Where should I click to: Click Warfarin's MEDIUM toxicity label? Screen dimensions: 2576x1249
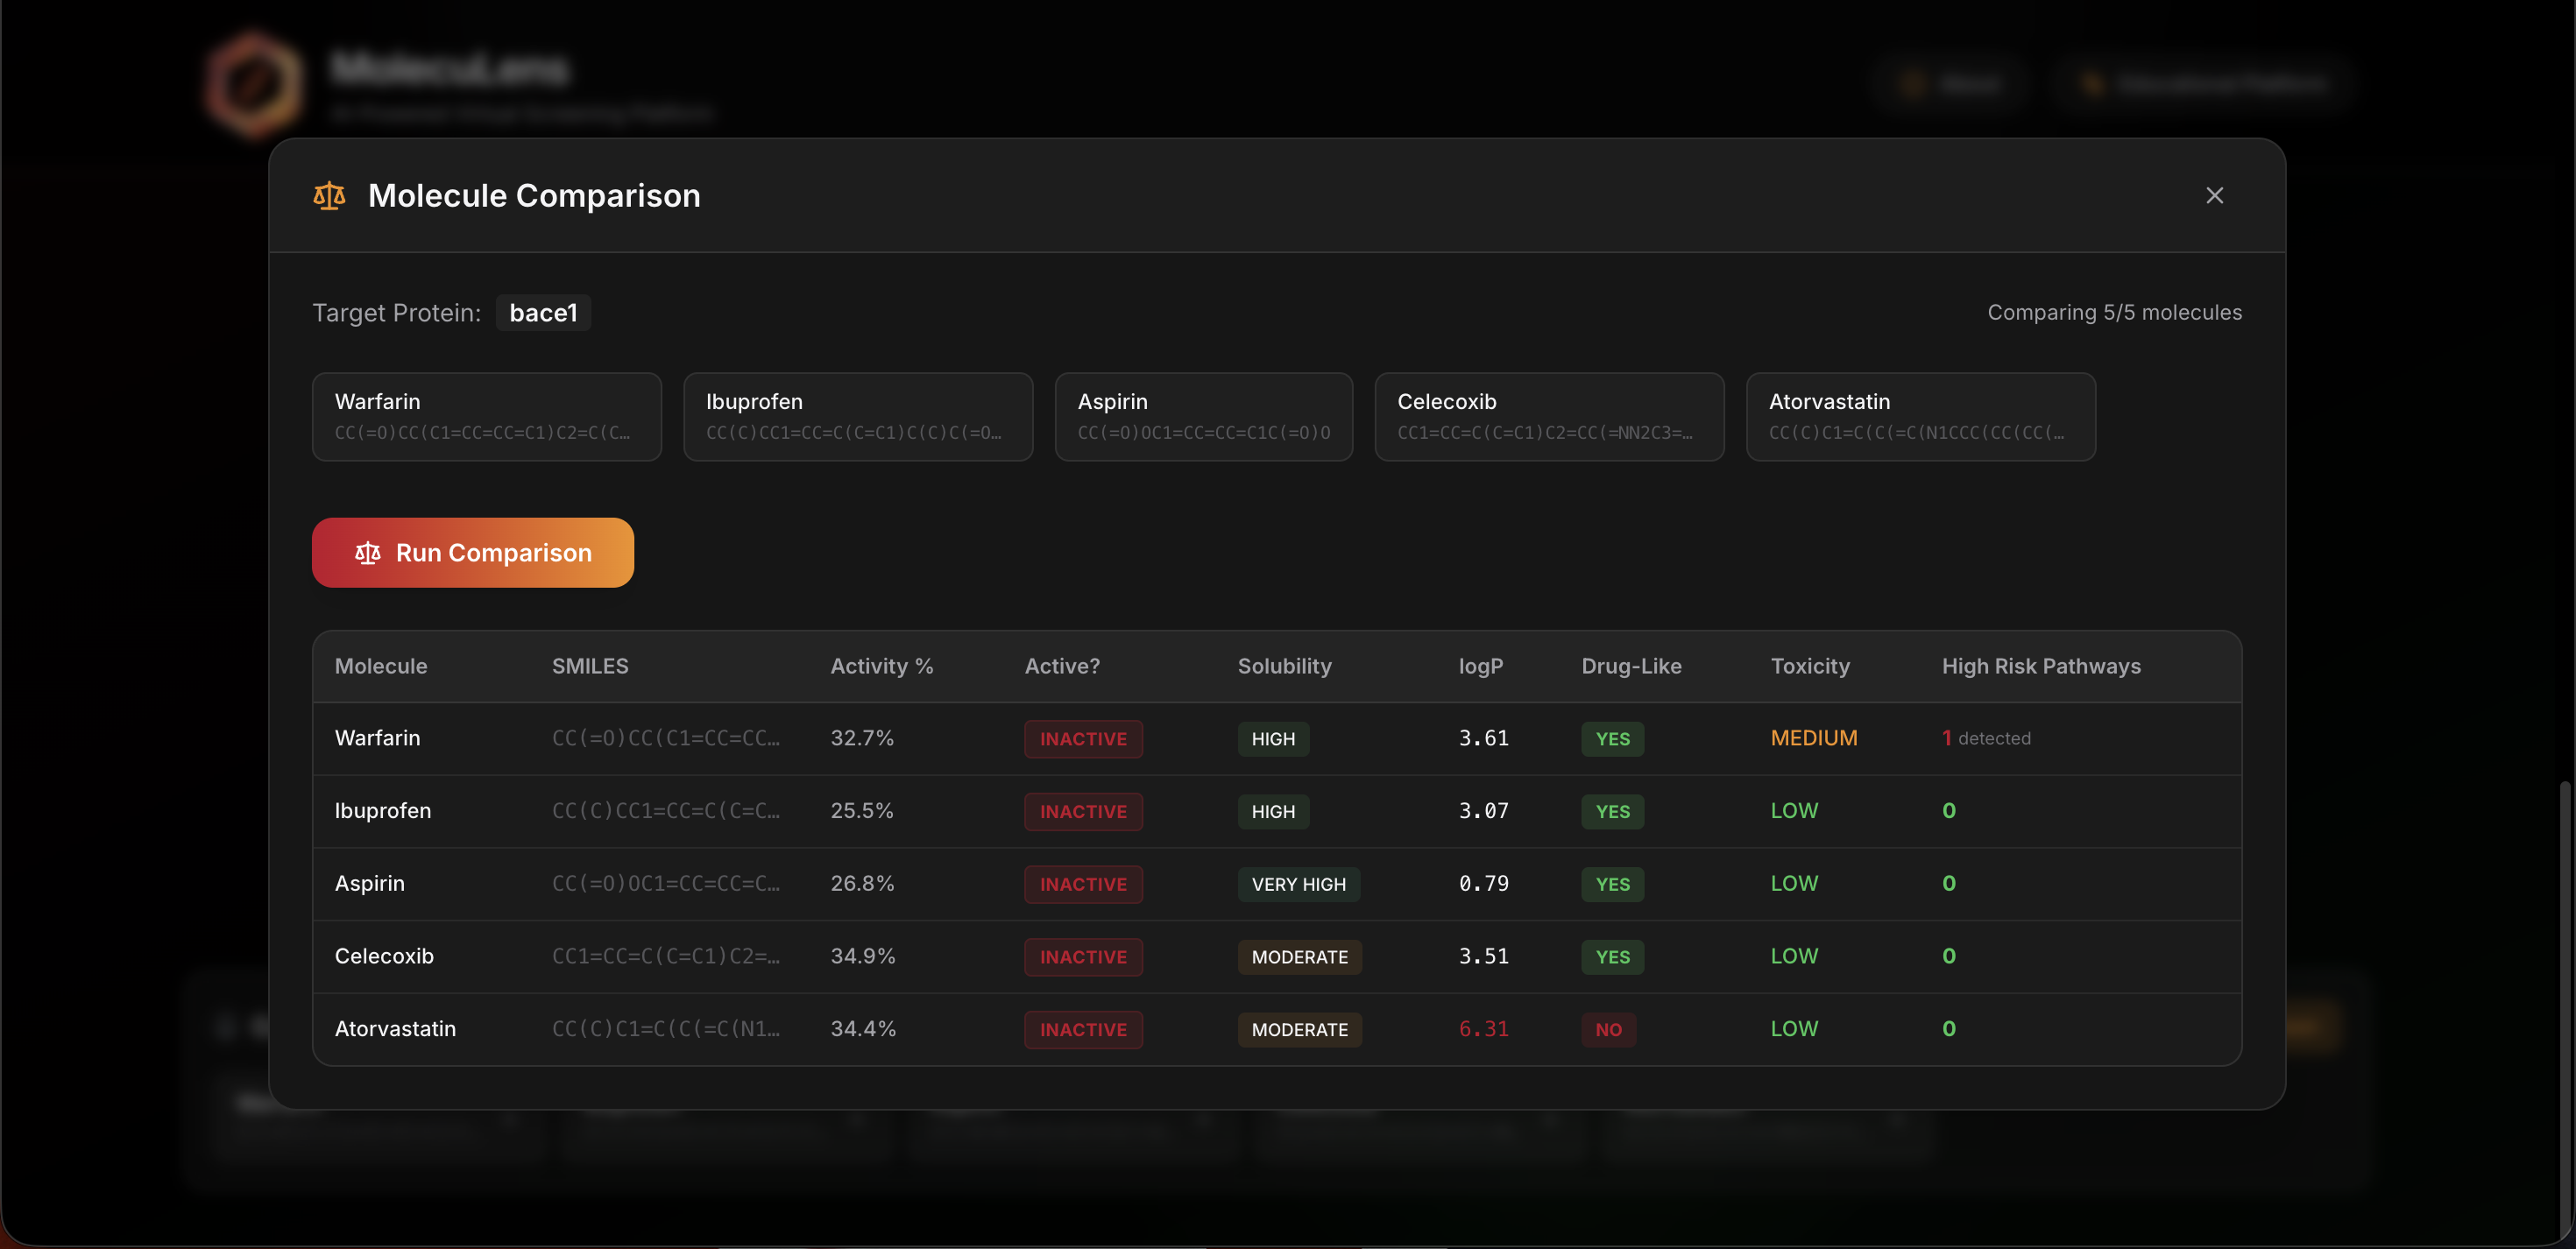(1813, 738)
